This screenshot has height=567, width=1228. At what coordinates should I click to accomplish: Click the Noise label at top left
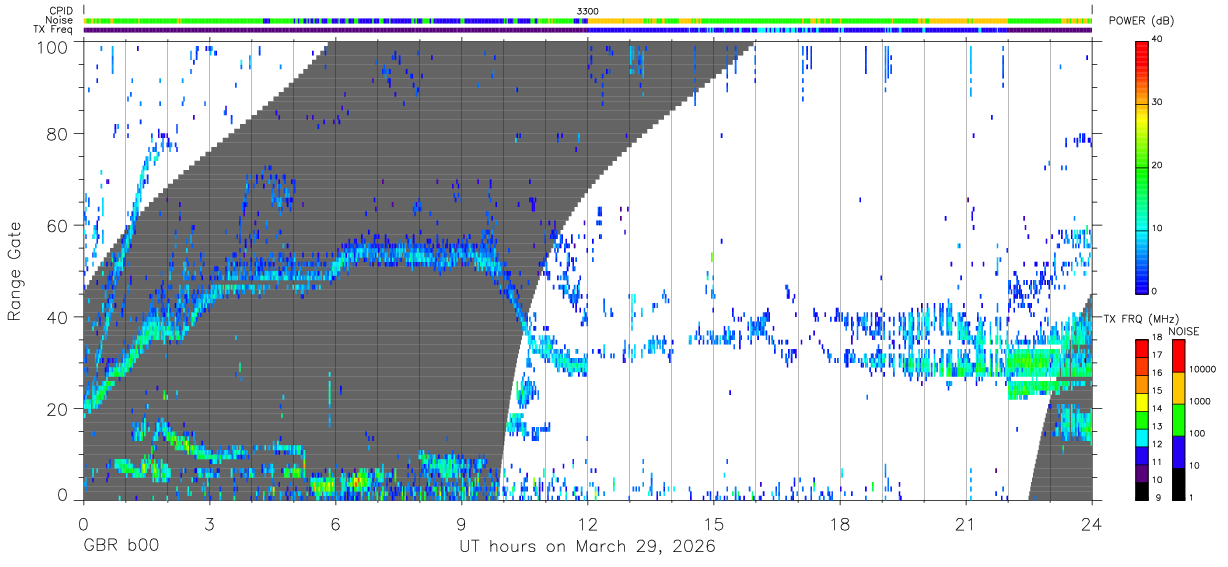coord(61,20)
